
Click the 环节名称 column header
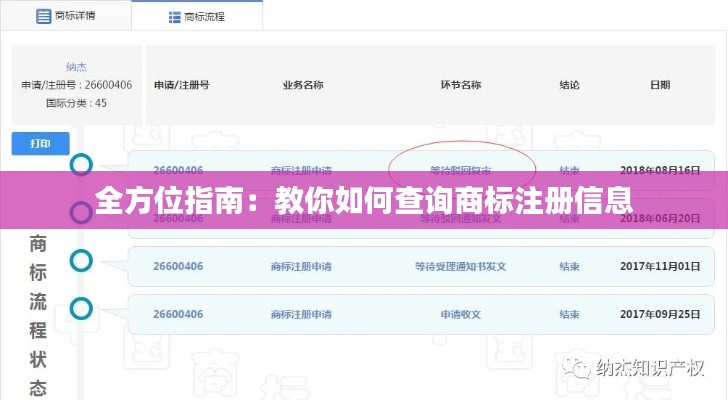click(x=461, y=85)
